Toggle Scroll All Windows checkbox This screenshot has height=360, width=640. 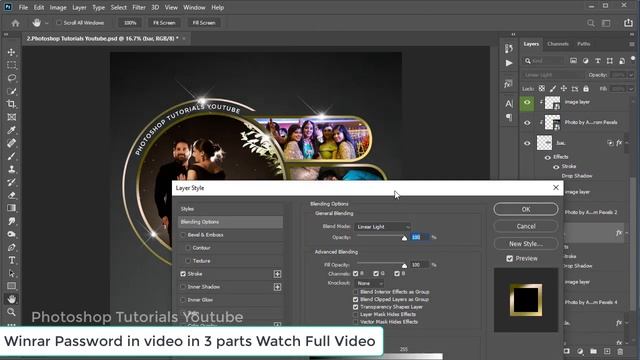pyautogui.click(x=59, y=23)
